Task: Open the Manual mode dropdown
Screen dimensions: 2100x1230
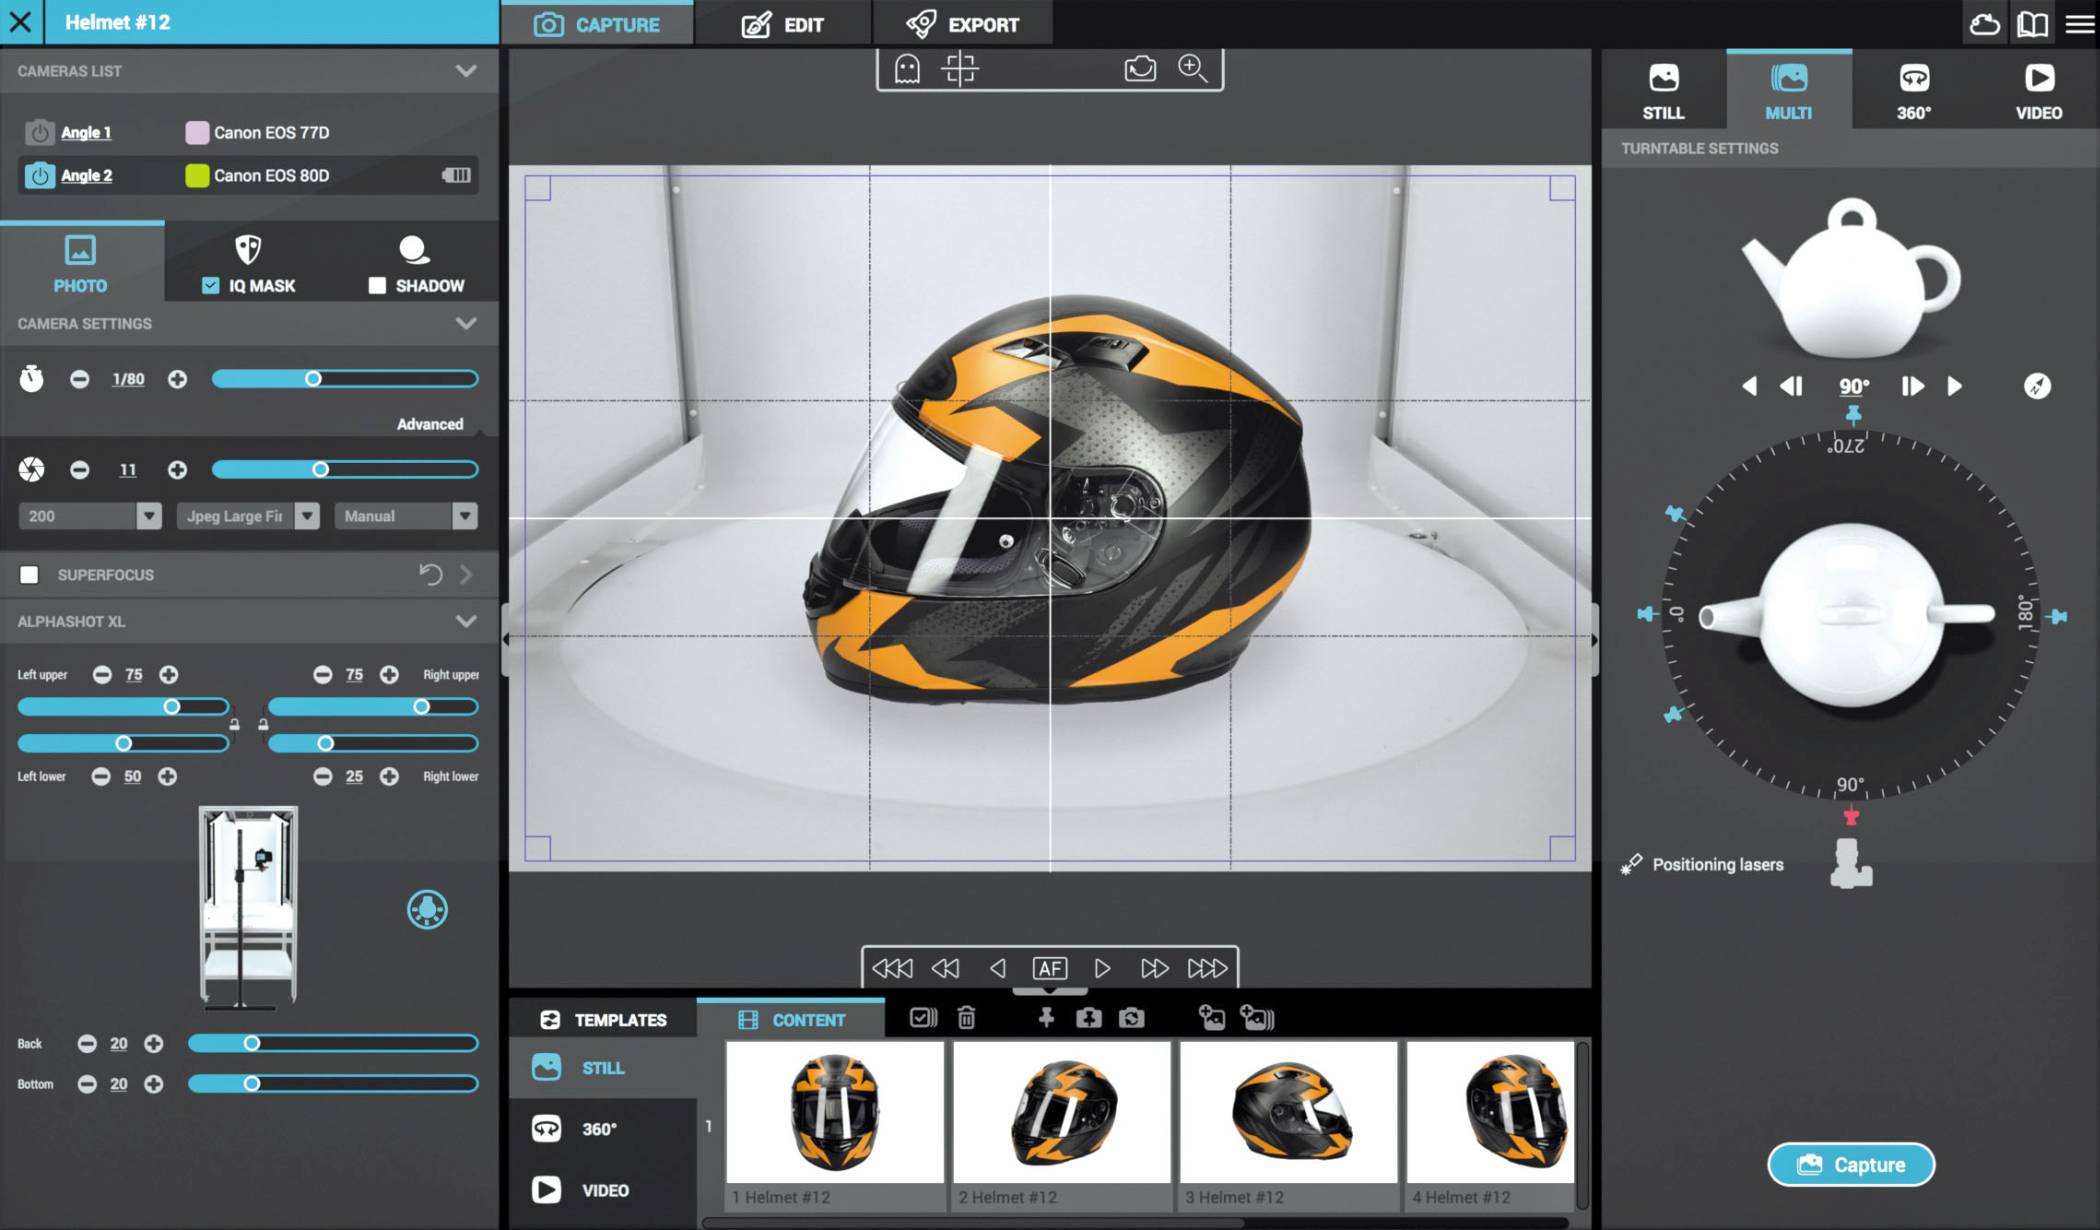Action: click(x=405, y=516)
